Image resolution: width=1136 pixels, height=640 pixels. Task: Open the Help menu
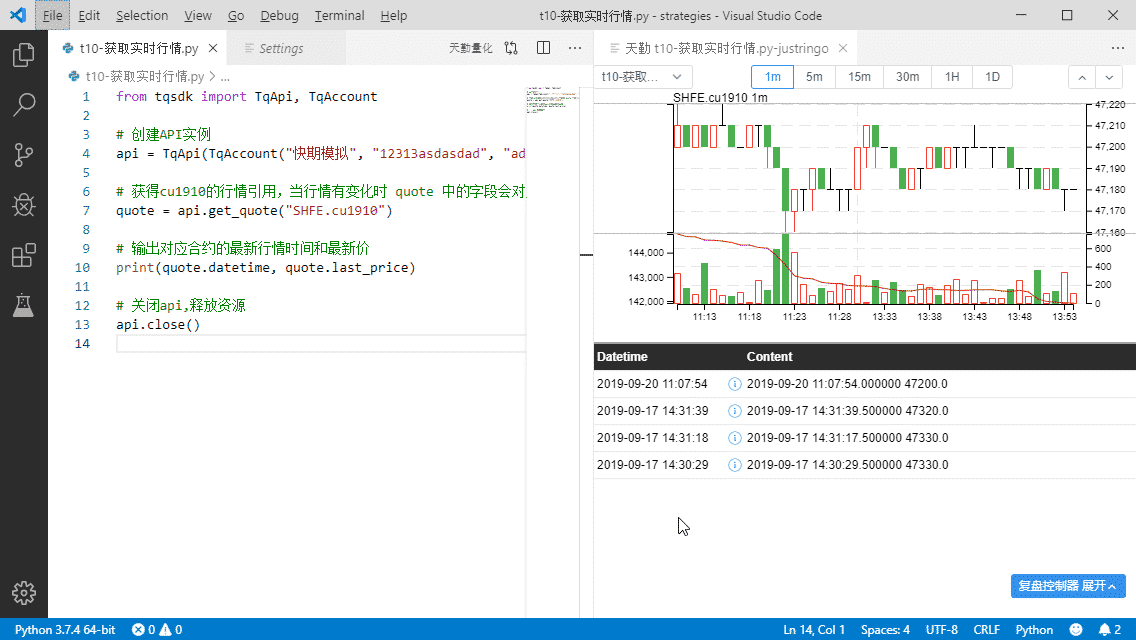393,15
